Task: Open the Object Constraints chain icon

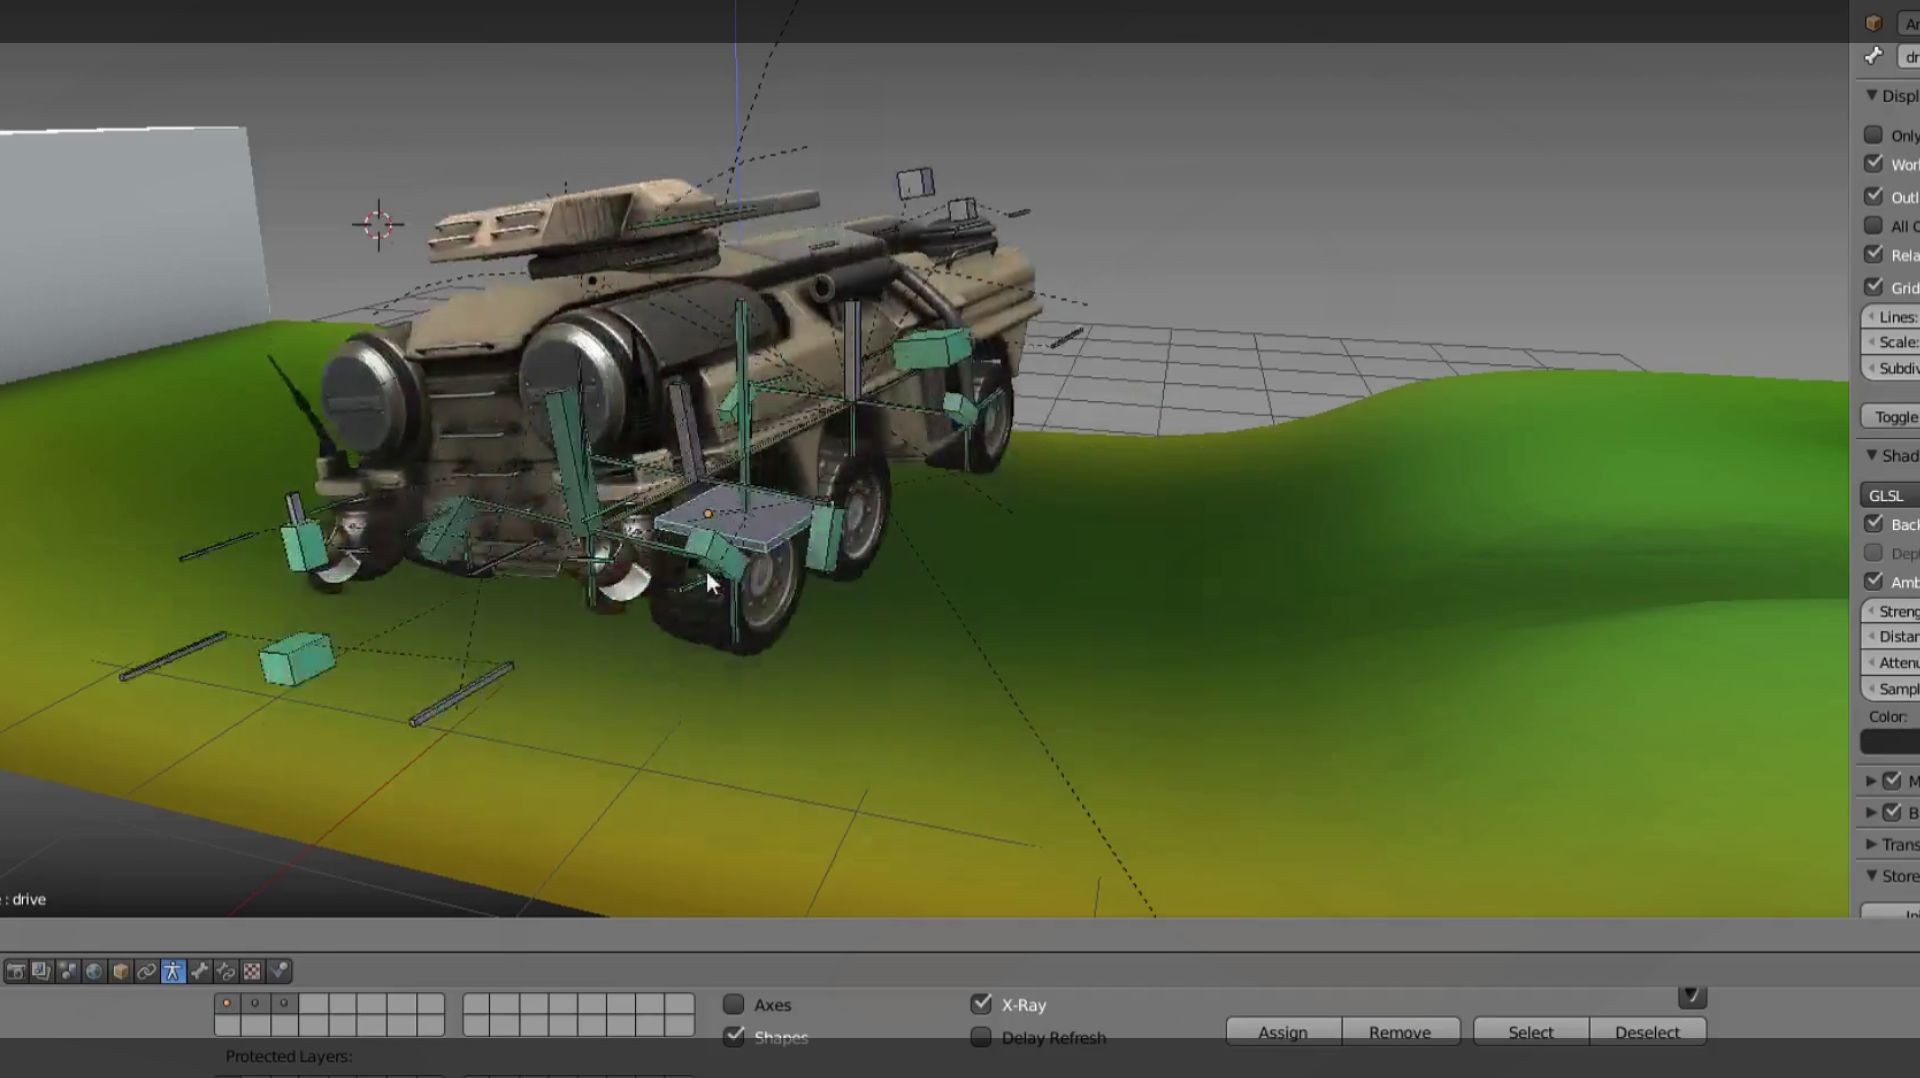Action: [147, 971]
